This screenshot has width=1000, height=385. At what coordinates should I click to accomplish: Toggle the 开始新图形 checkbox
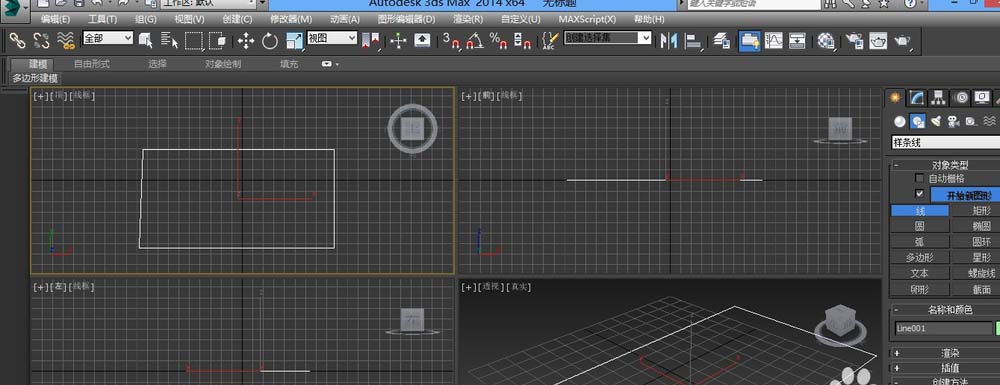point(919,193)
